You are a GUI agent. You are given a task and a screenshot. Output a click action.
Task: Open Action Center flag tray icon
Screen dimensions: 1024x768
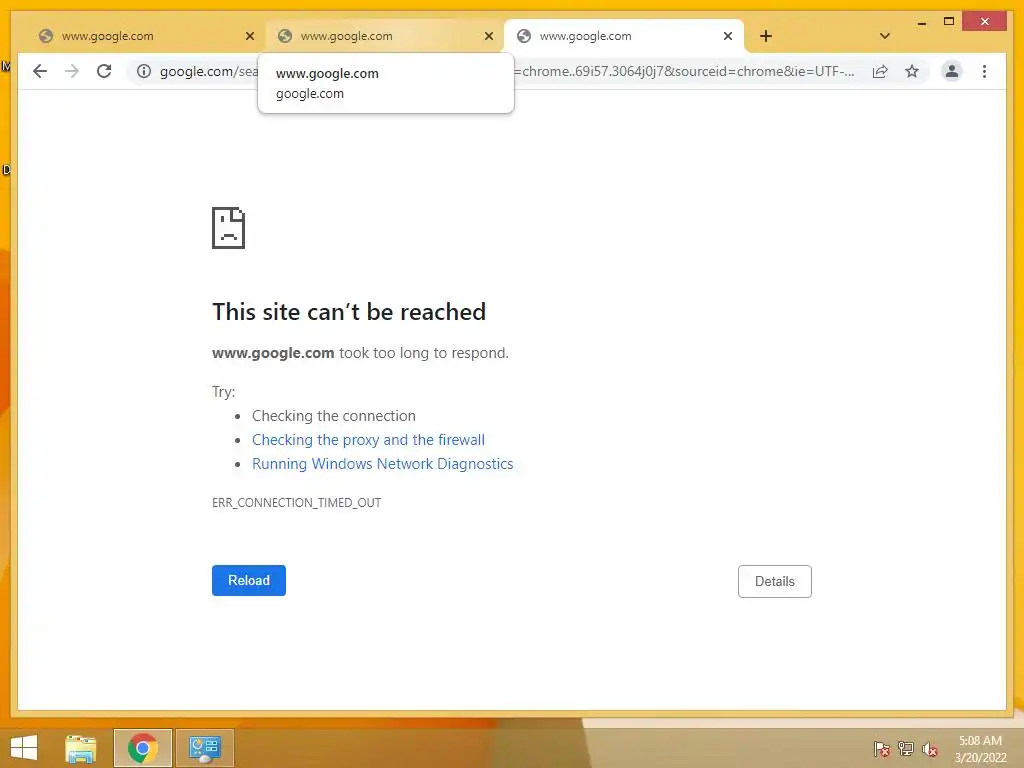881,749
